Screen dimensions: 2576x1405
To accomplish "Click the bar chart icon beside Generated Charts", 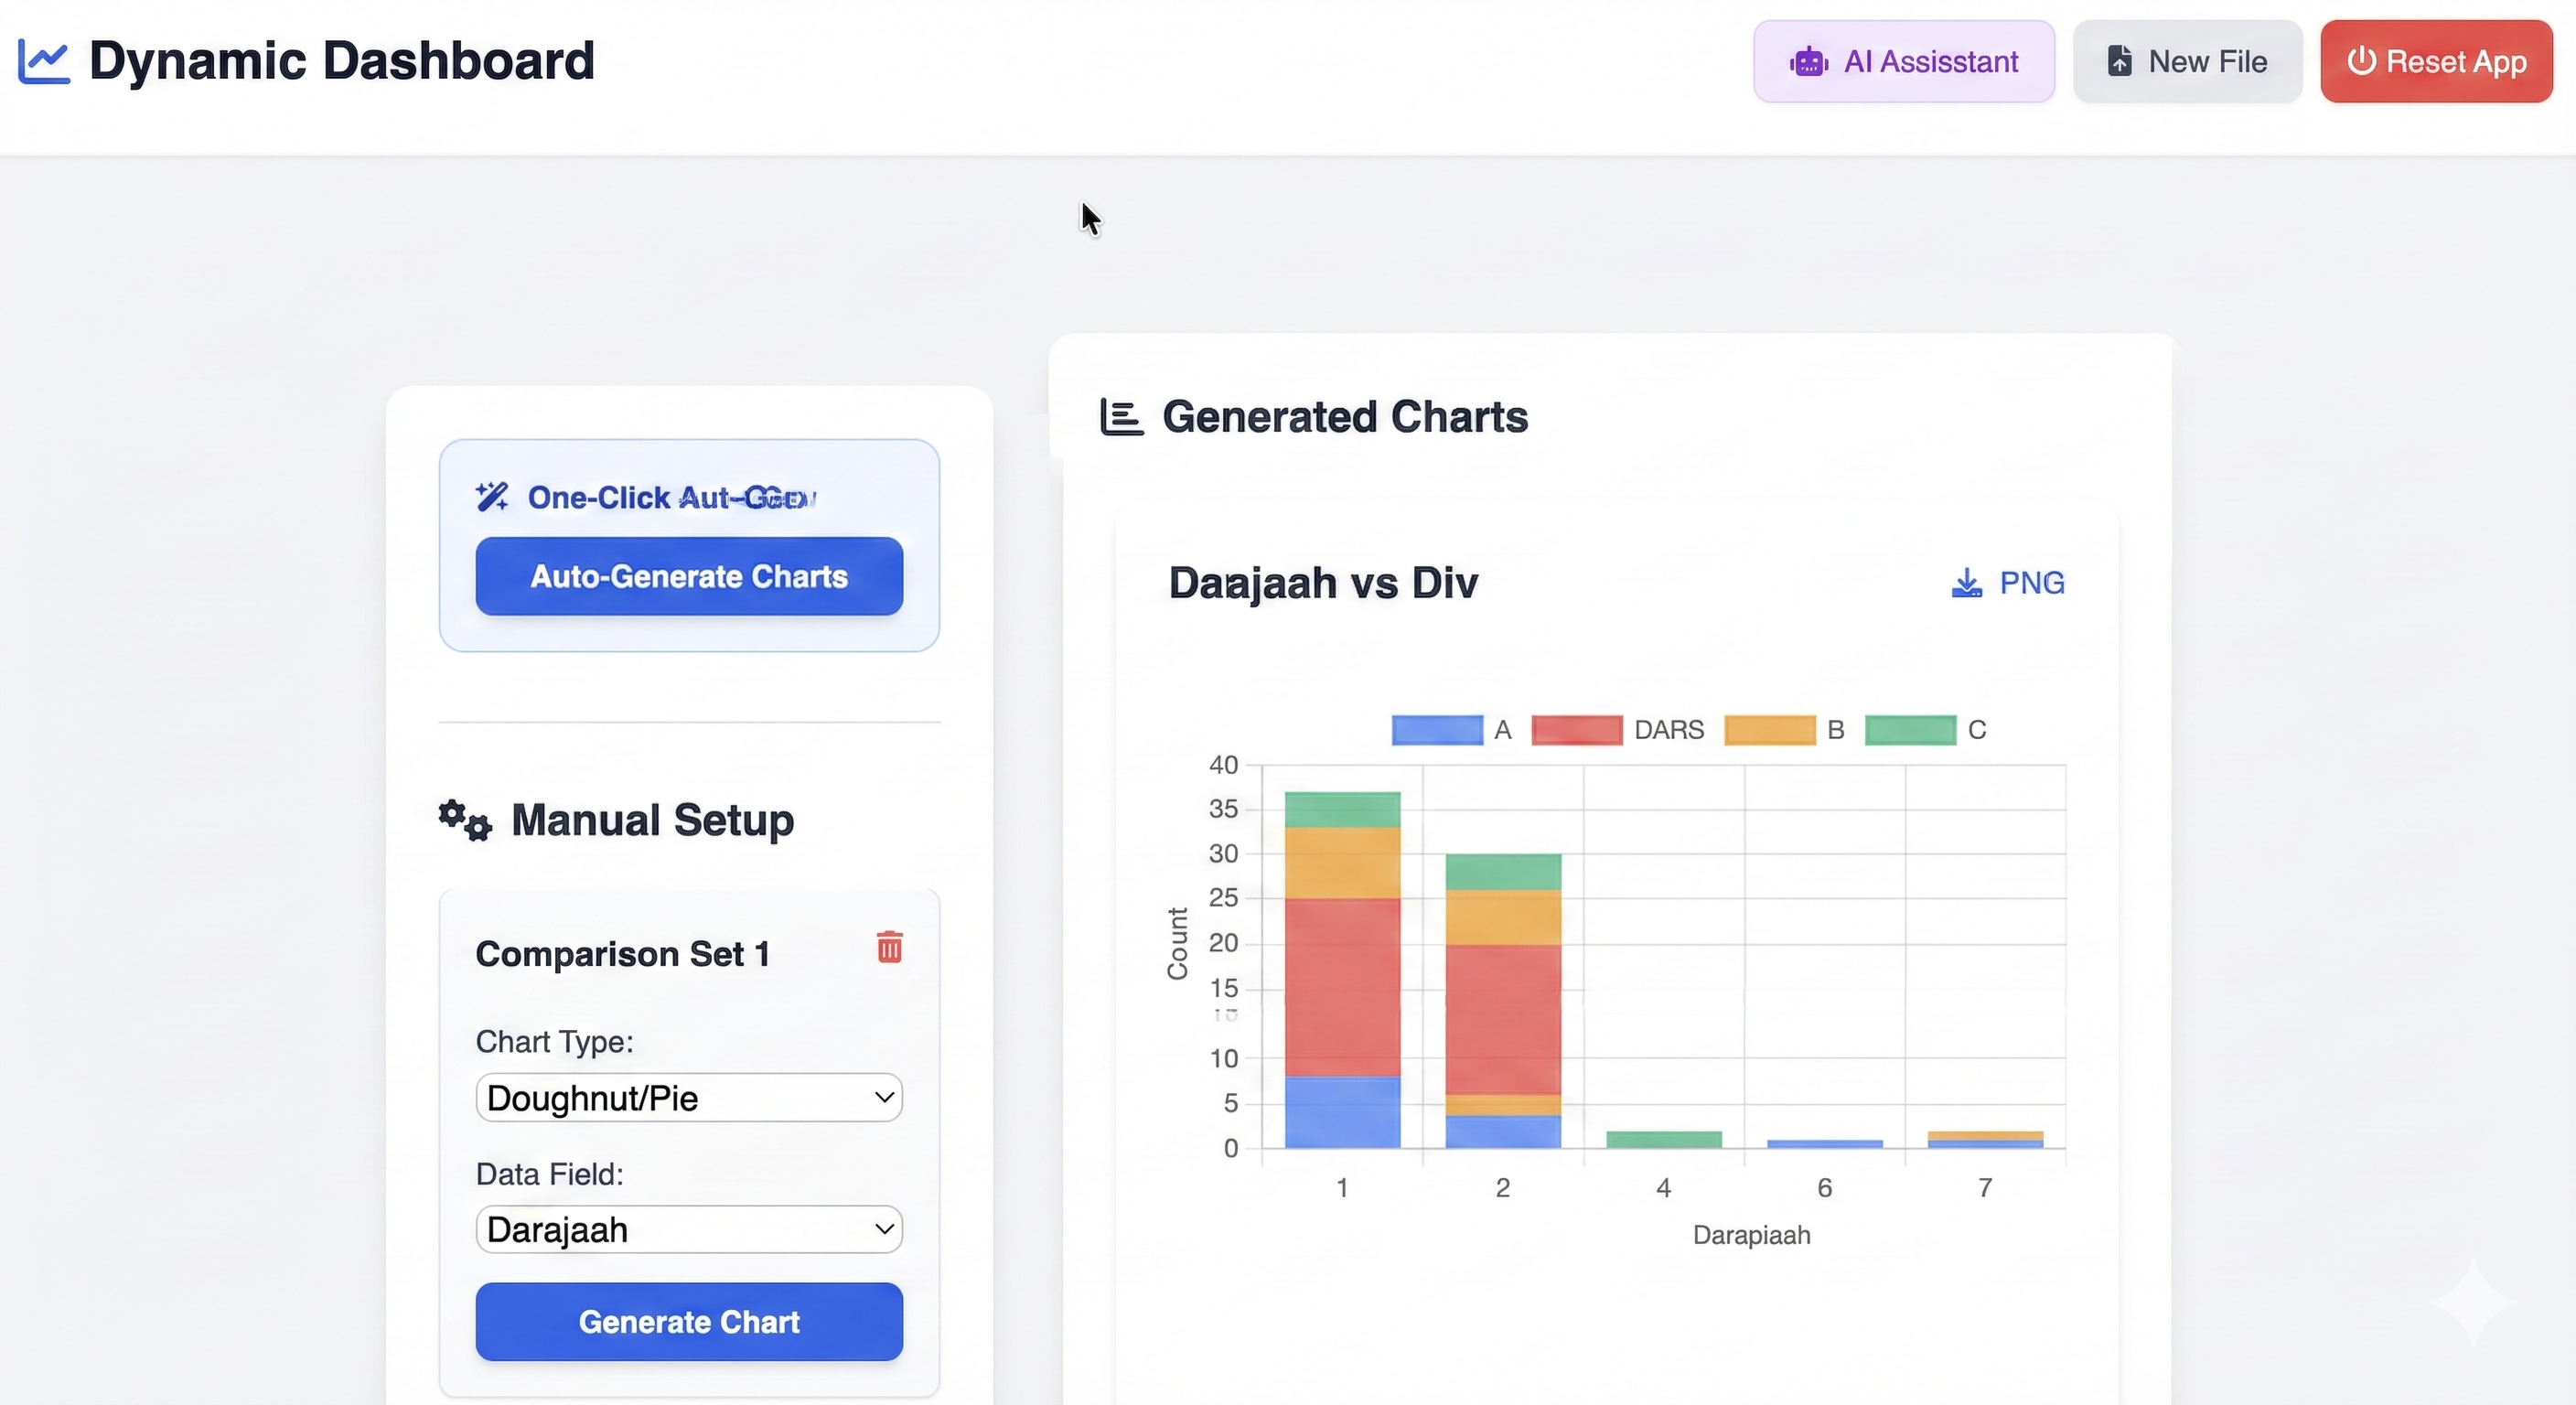I will click(x=1119, y=418).
